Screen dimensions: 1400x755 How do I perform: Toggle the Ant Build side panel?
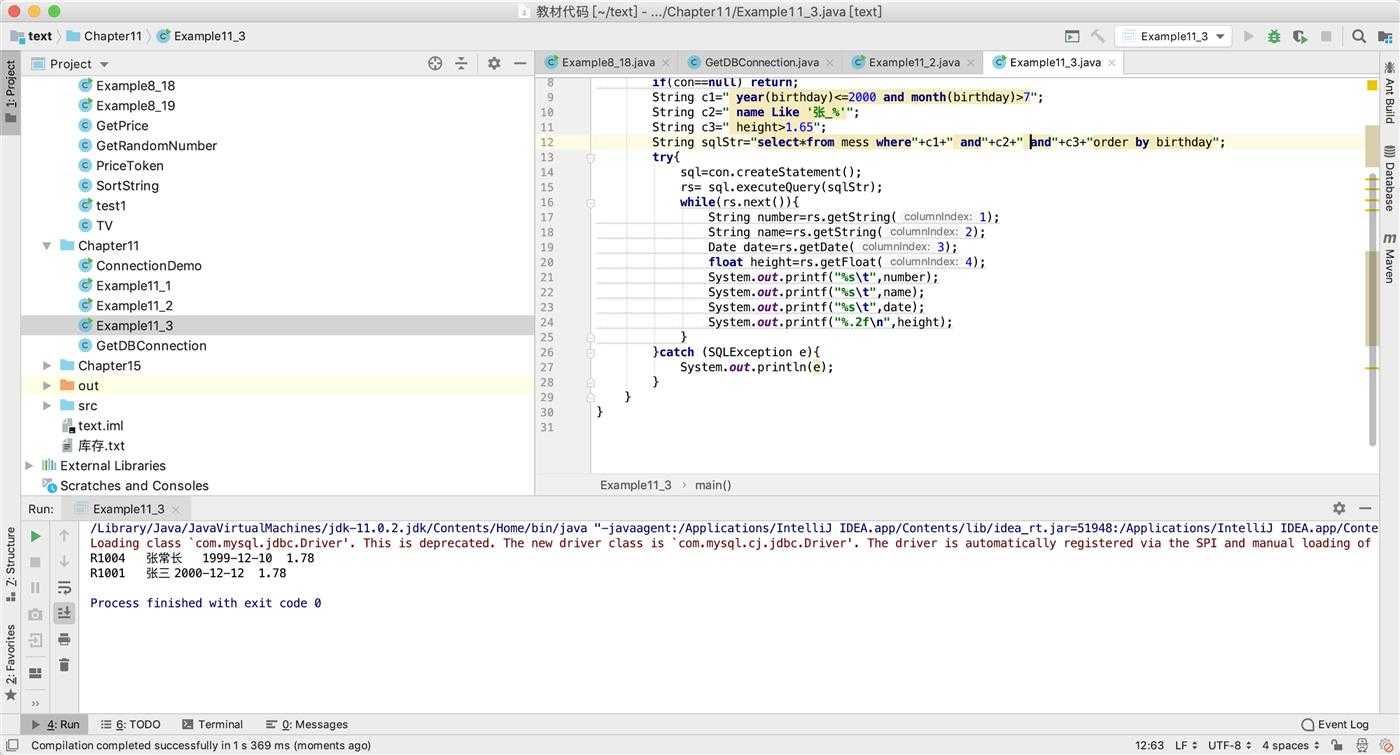(x=1389, y=93)
